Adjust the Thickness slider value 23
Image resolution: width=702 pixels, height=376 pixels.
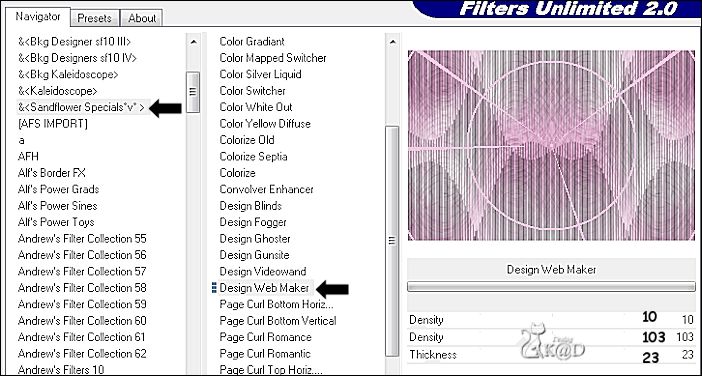pos(551,355)
